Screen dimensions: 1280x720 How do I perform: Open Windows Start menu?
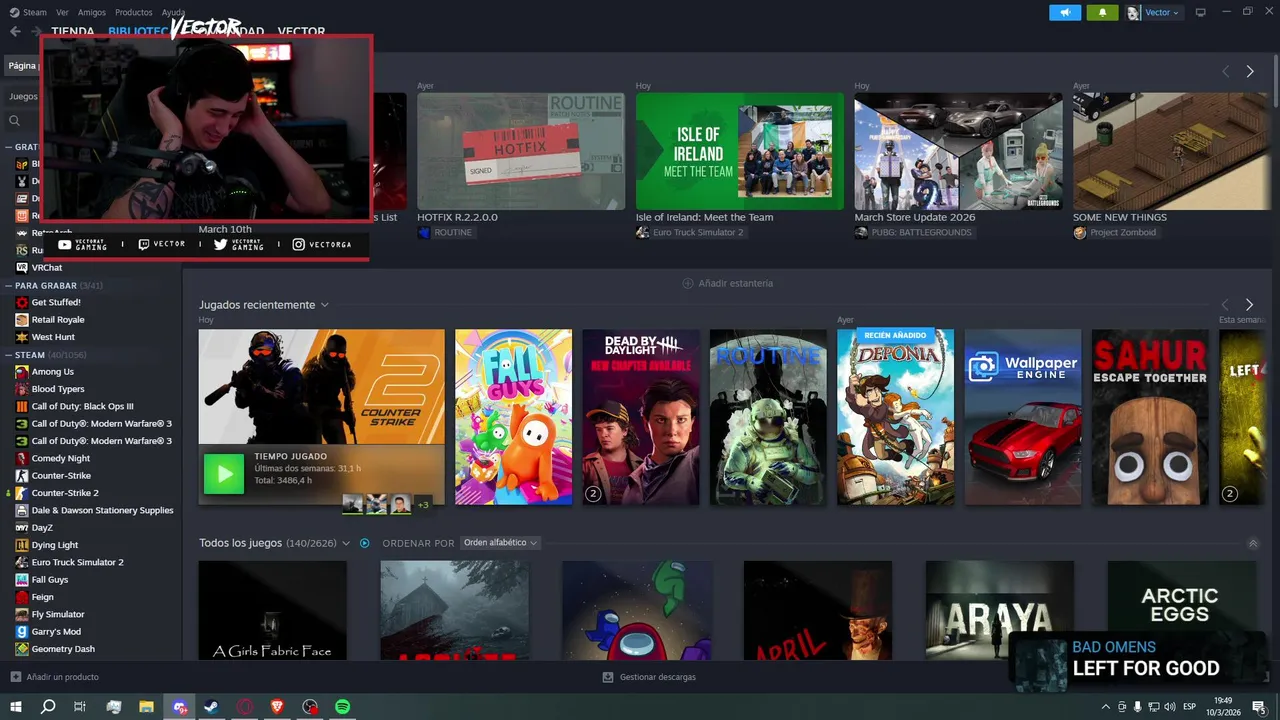pyautogui.click(x=15, y=707)
